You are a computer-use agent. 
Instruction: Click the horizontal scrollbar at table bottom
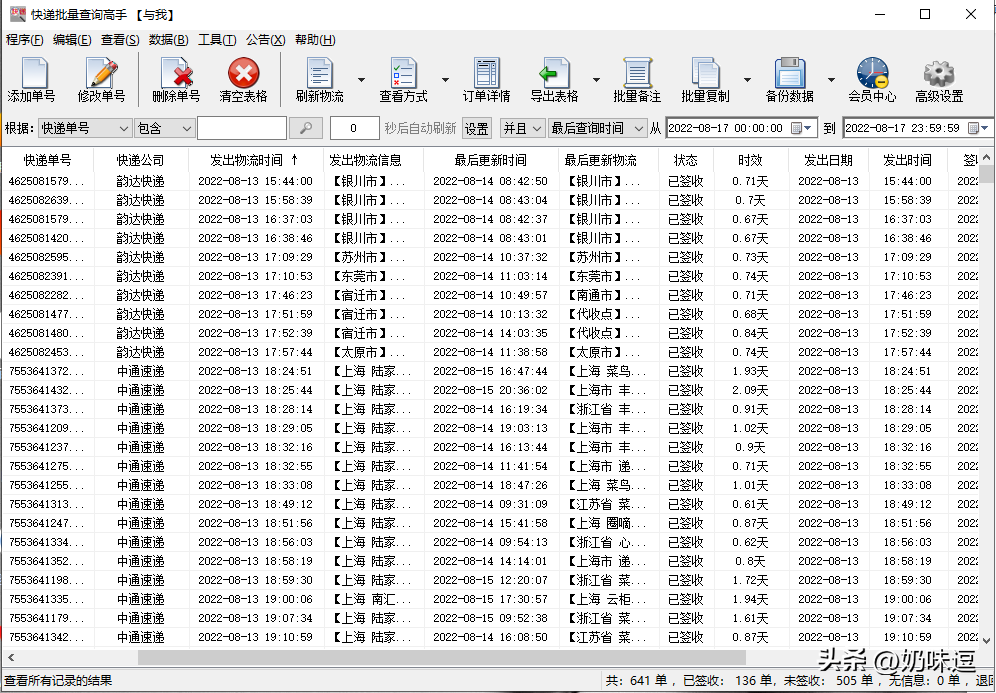(440, 657)
